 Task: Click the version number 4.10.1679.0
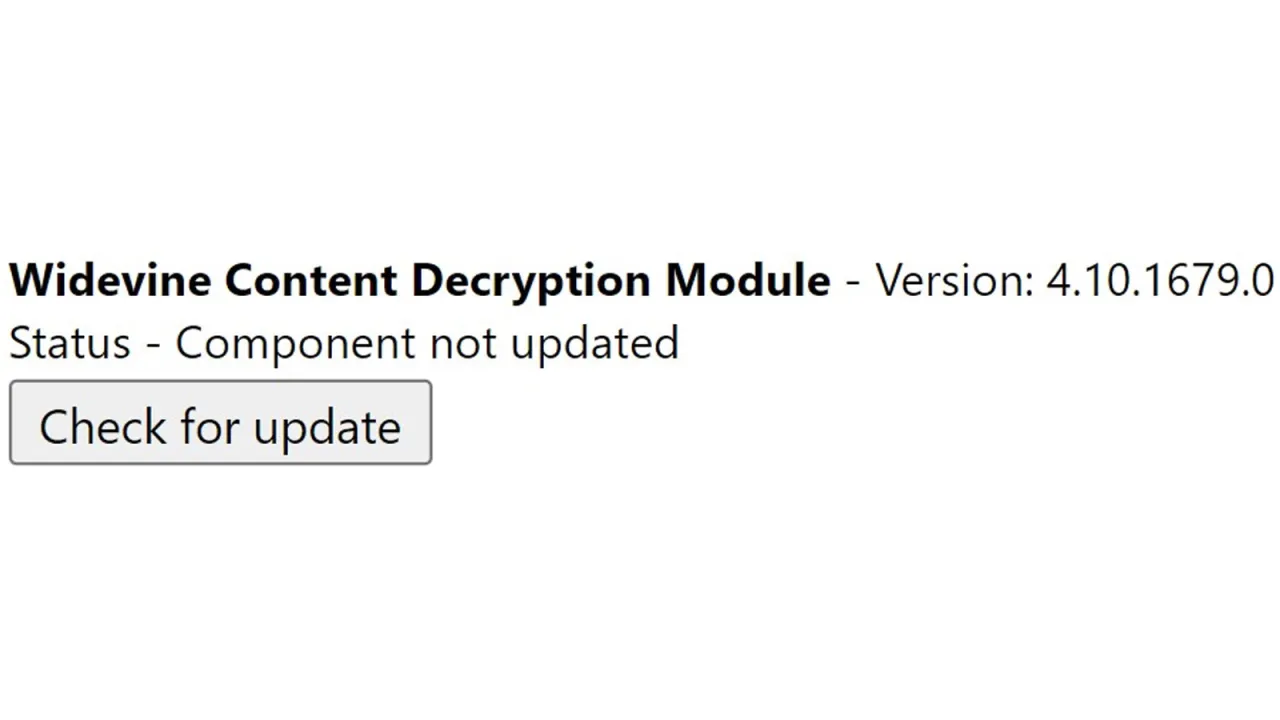tap(1160, 281)
